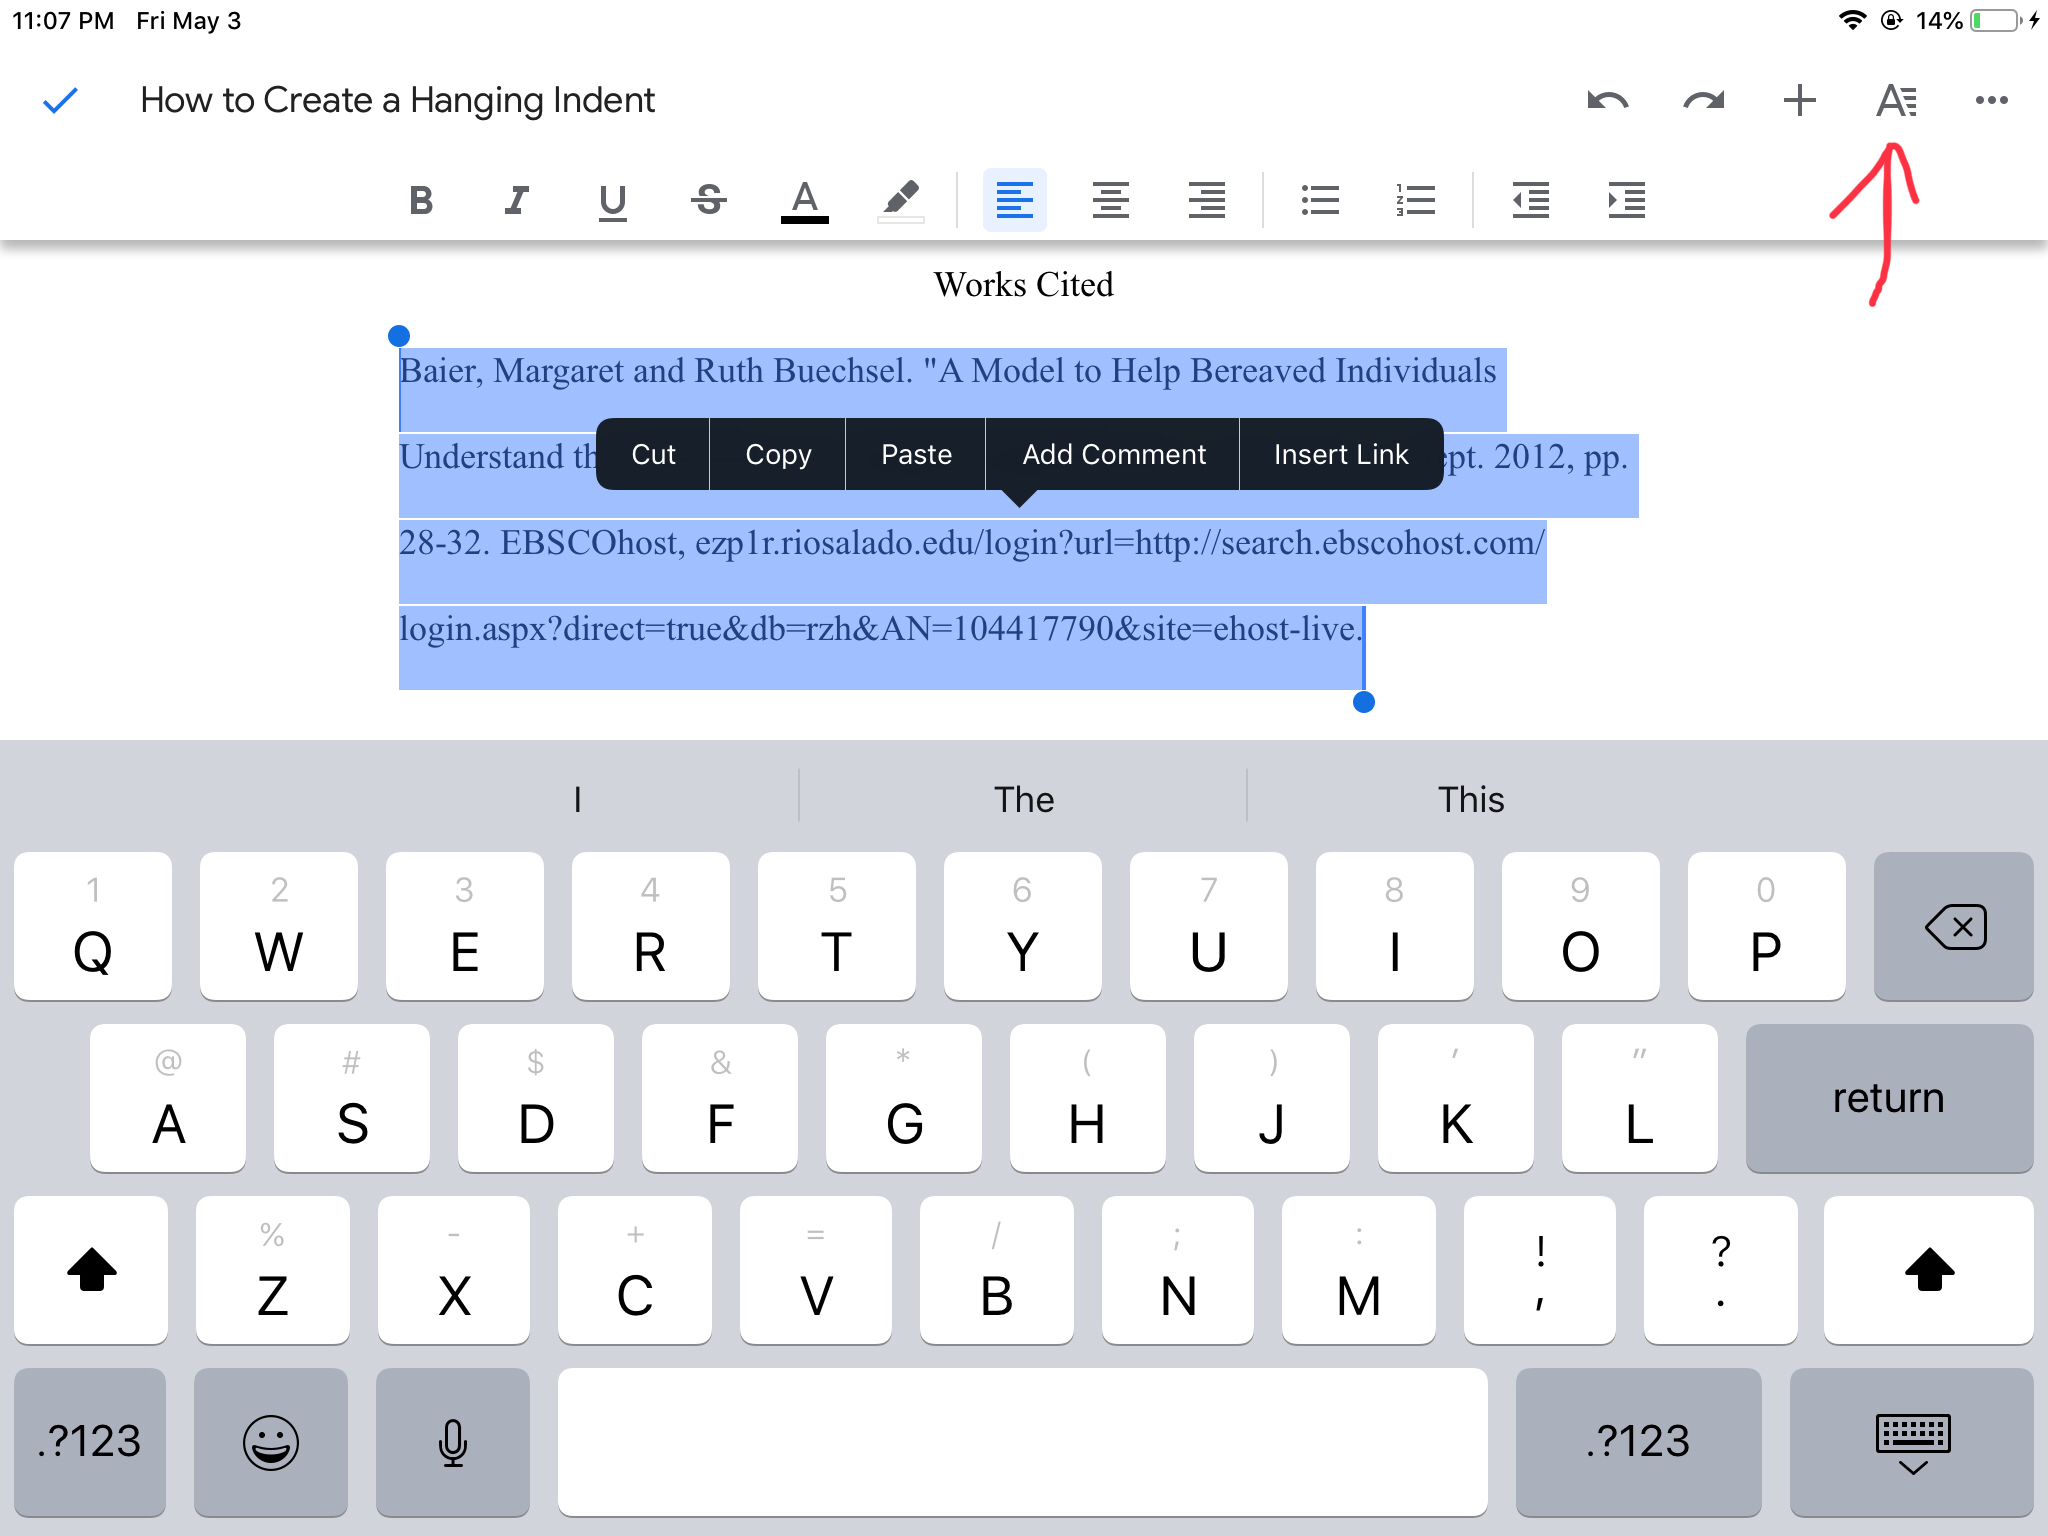Toggle italic formatting

click(516, 200)
